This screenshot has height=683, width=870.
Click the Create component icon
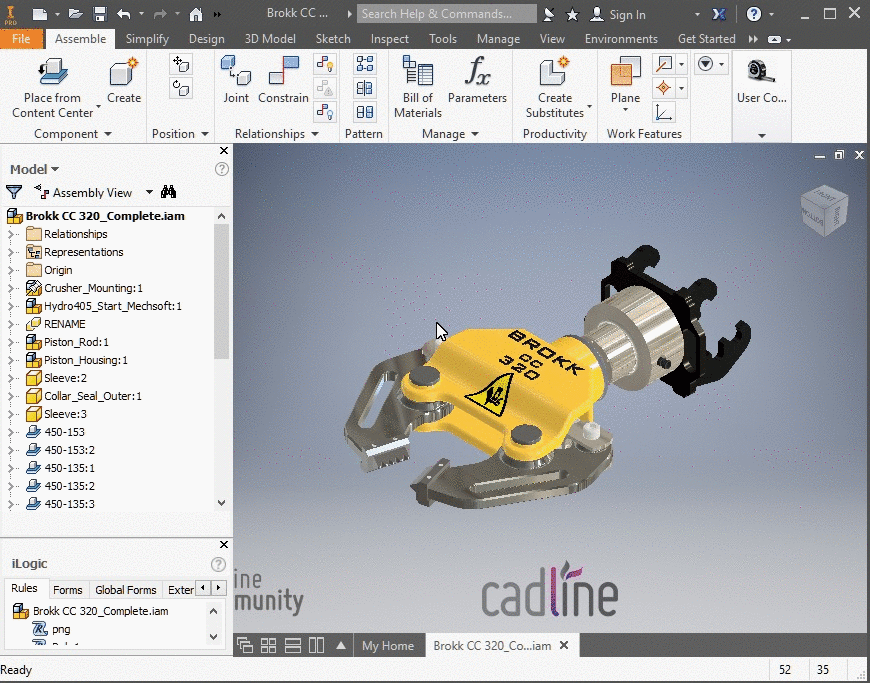click(123, 72)
